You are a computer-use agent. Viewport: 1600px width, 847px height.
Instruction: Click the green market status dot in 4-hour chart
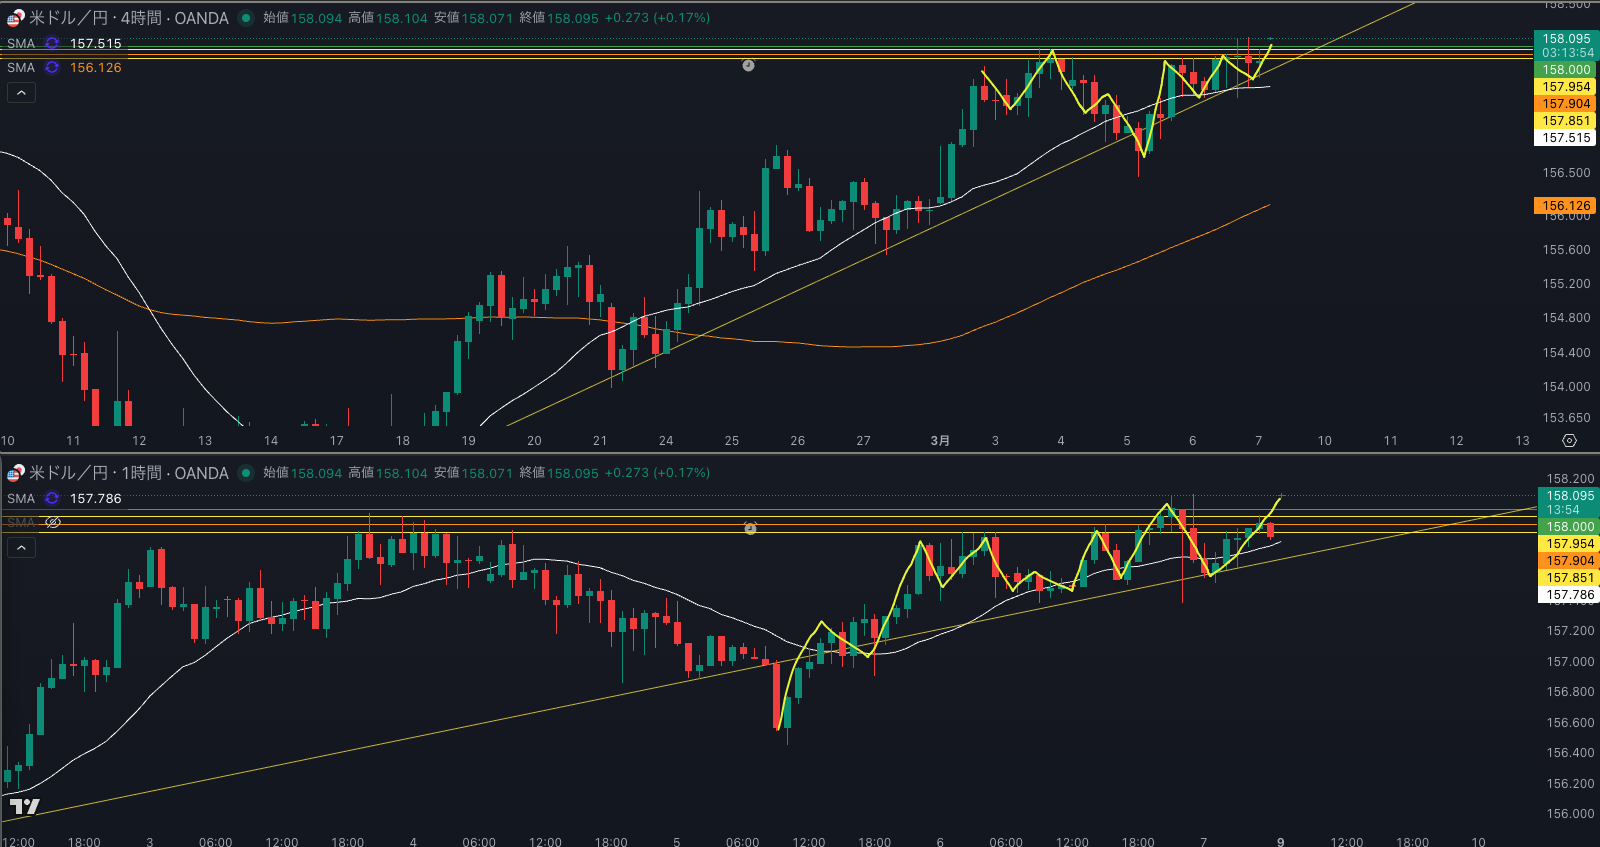click(246, 18)
